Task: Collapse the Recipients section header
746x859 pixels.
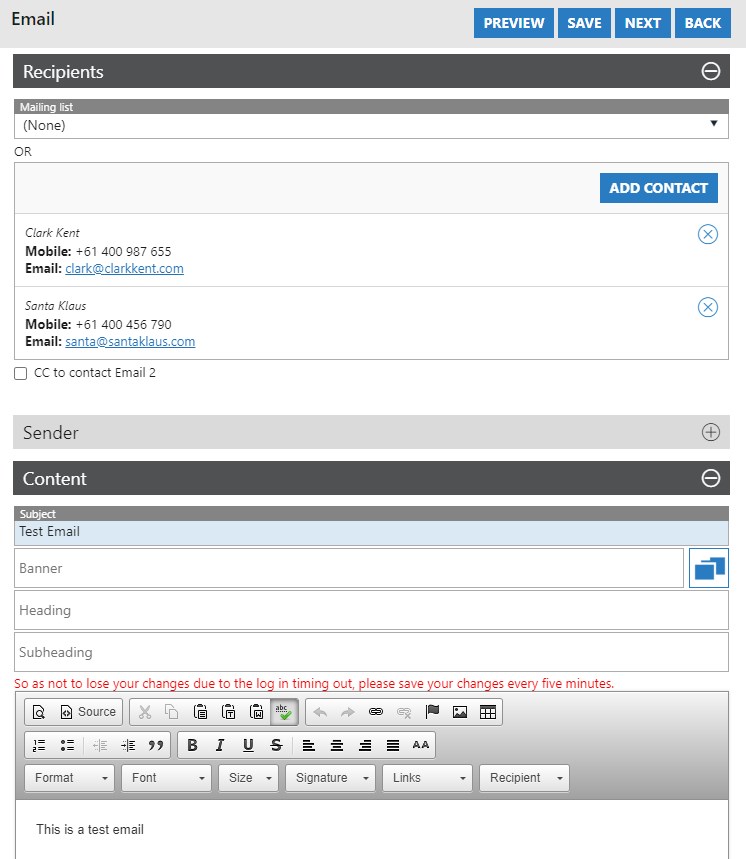Action: click(x=710, y=72)
